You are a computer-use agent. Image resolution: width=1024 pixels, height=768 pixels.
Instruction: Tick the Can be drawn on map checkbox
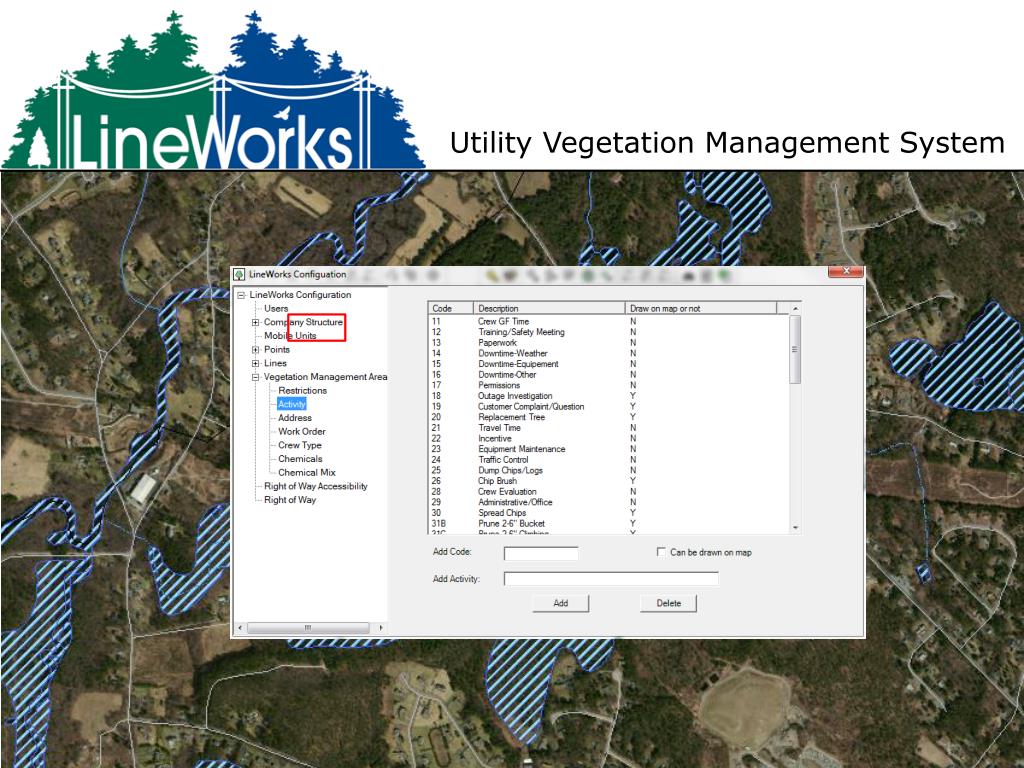pos(661,552)
